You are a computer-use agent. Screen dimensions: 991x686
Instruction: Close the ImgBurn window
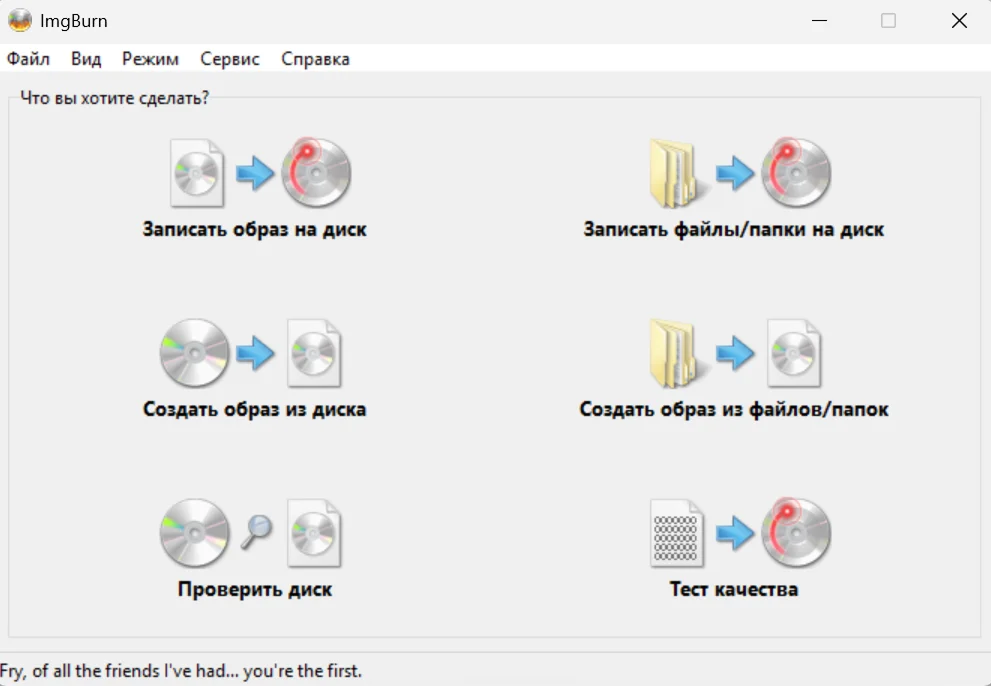(959, 21)
